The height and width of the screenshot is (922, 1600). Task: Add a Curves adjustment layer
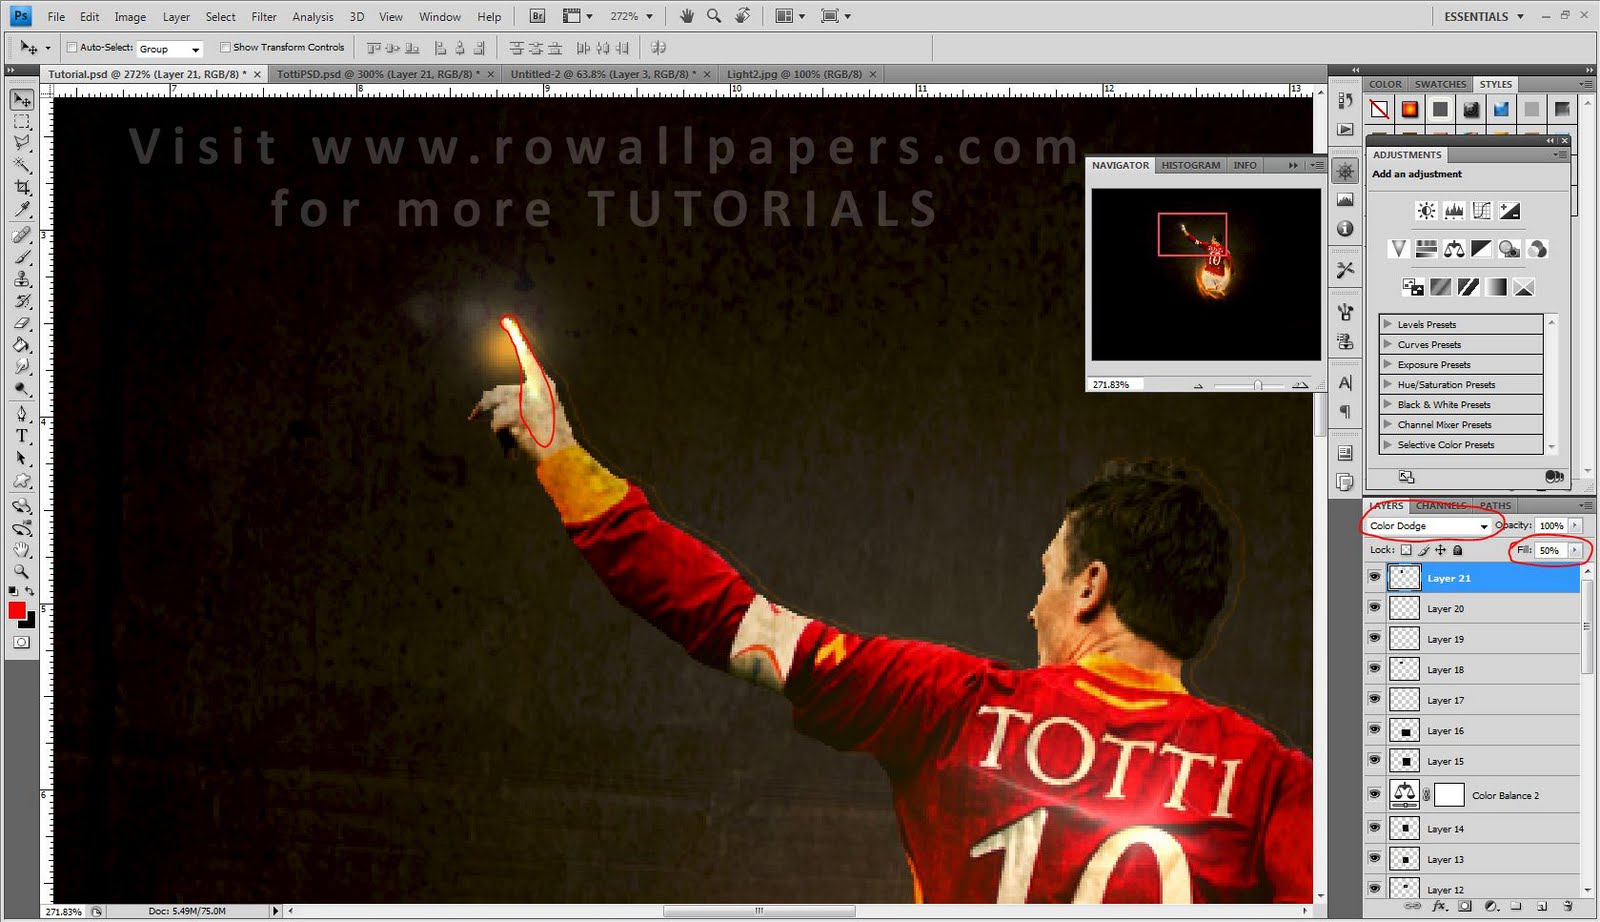point(1482,211)
